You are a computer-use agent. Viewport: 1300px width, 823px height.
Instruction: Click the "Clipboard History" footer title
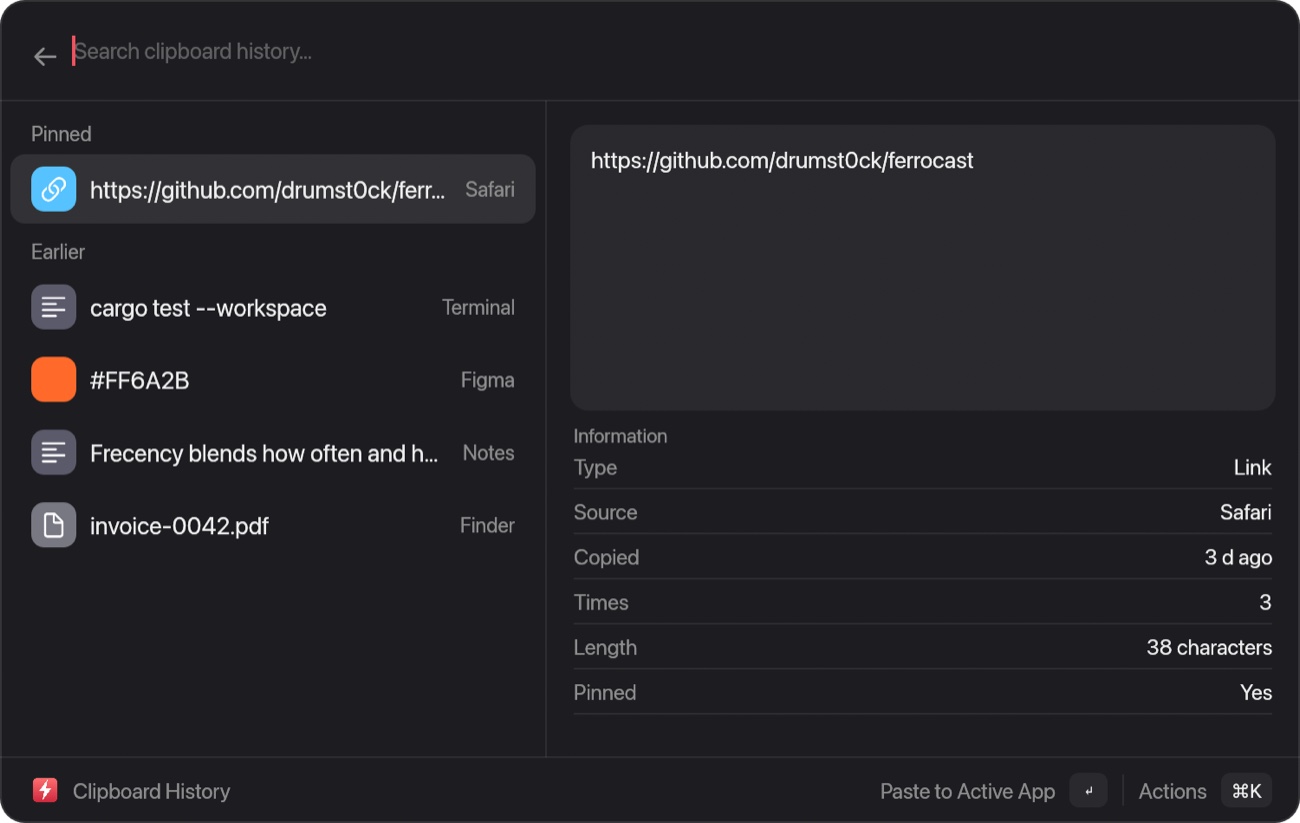click(151, 792)
